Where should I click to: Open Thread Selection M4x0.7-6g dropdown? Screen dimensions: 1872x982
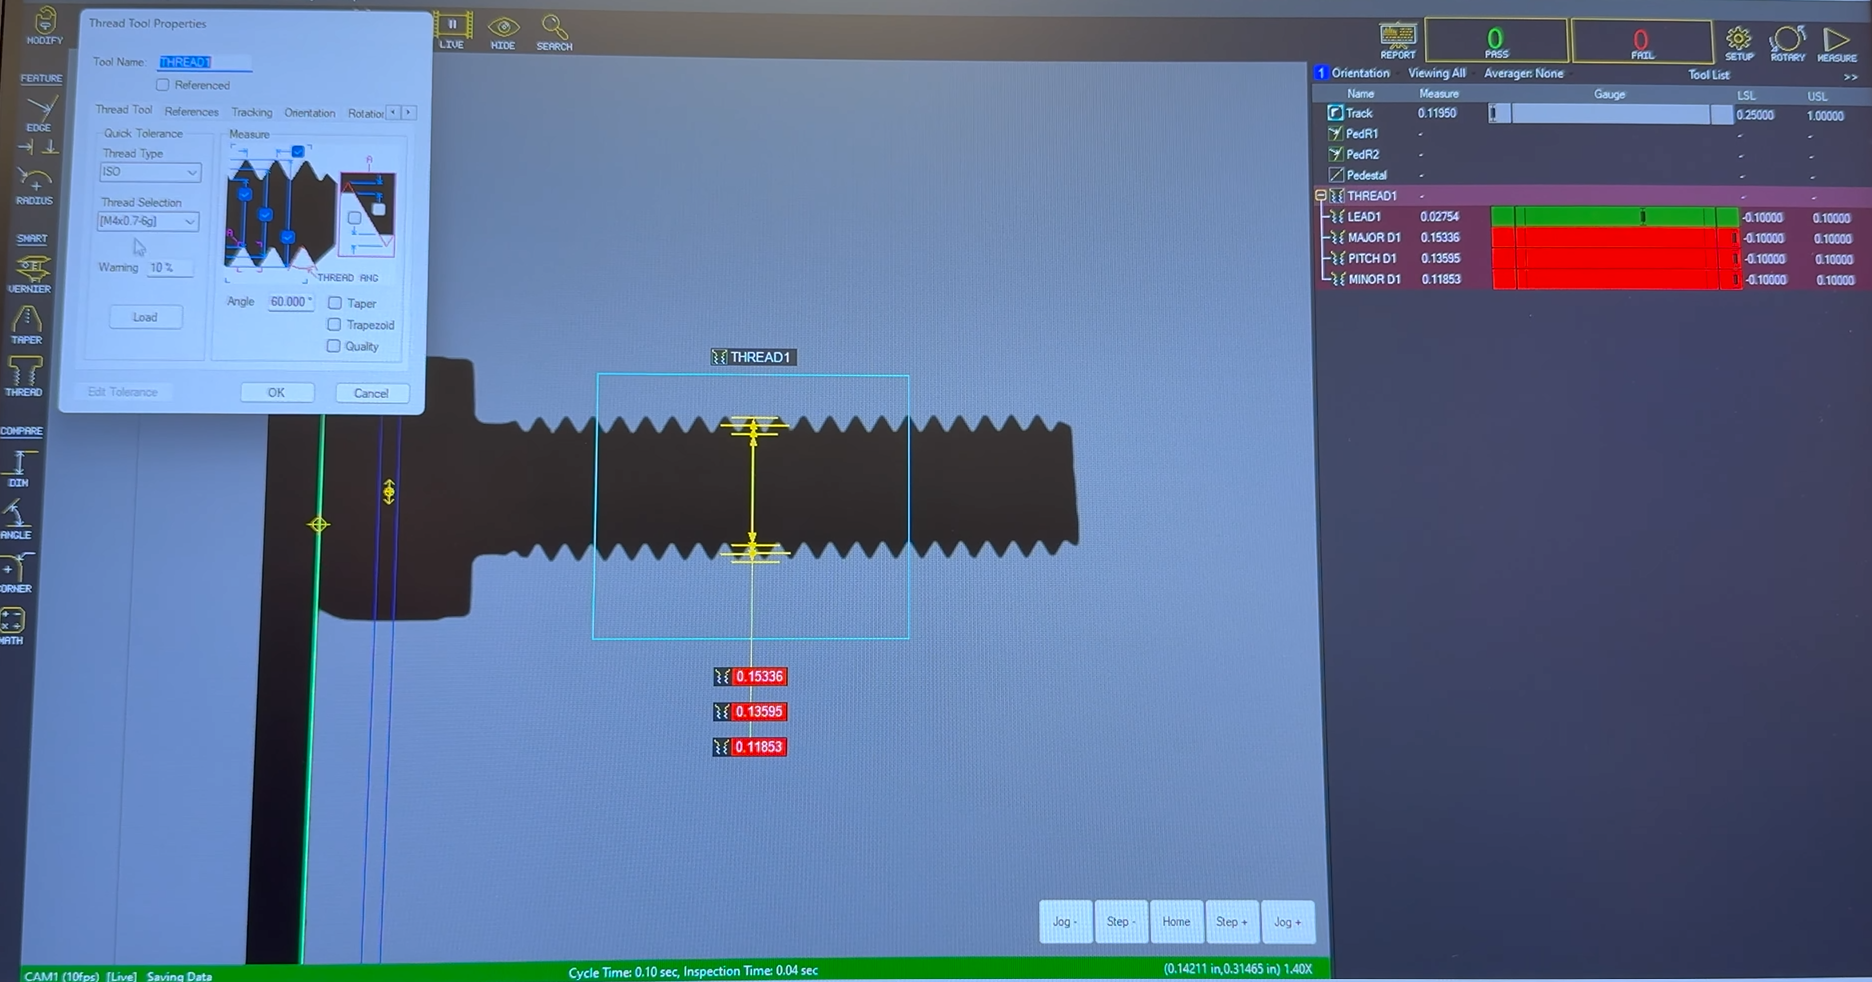point(148,221)
